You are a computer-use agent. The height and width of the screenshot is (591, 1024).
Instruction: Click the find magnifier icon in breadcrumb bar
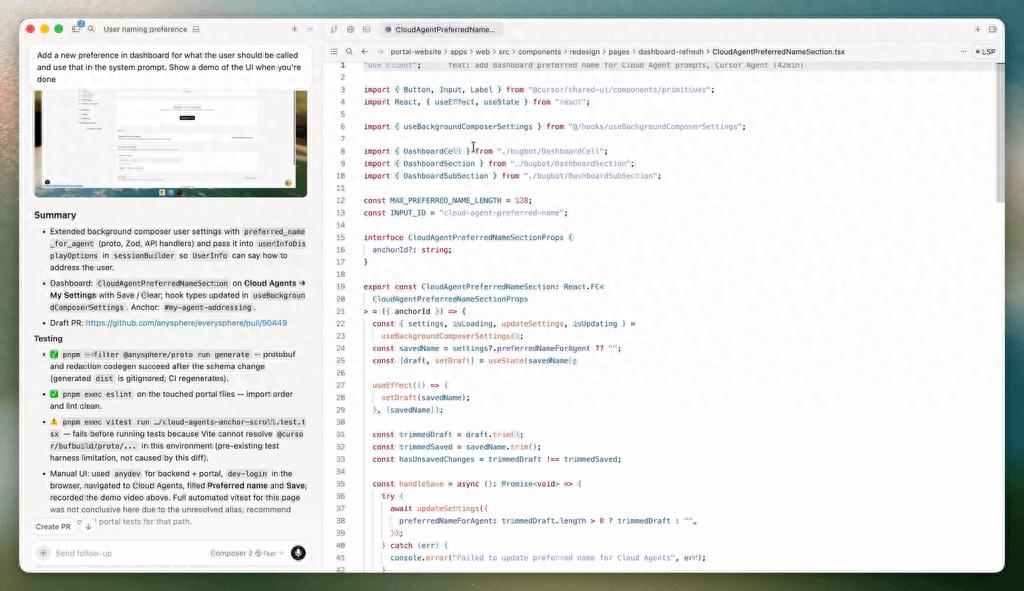point(349,51)
